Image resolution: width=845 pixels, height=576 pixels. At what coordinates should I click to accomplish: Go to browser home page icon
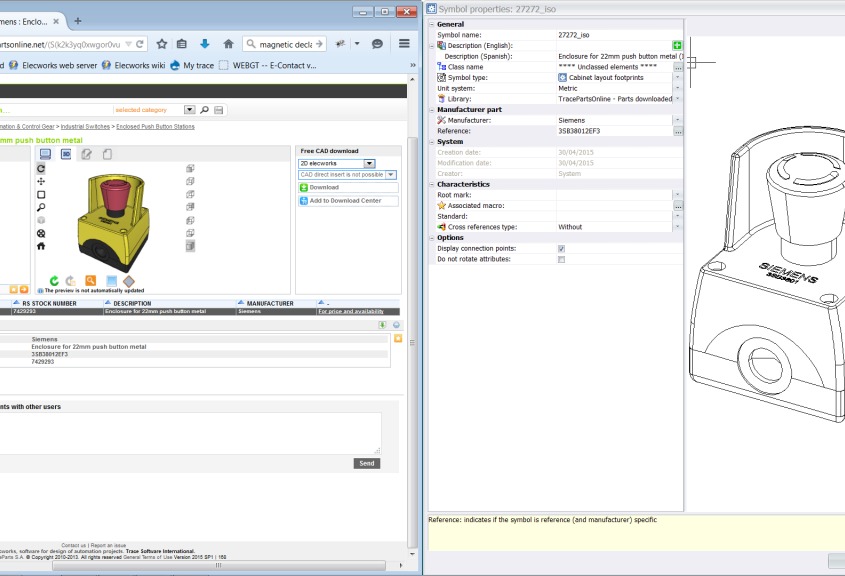point(228,44)
